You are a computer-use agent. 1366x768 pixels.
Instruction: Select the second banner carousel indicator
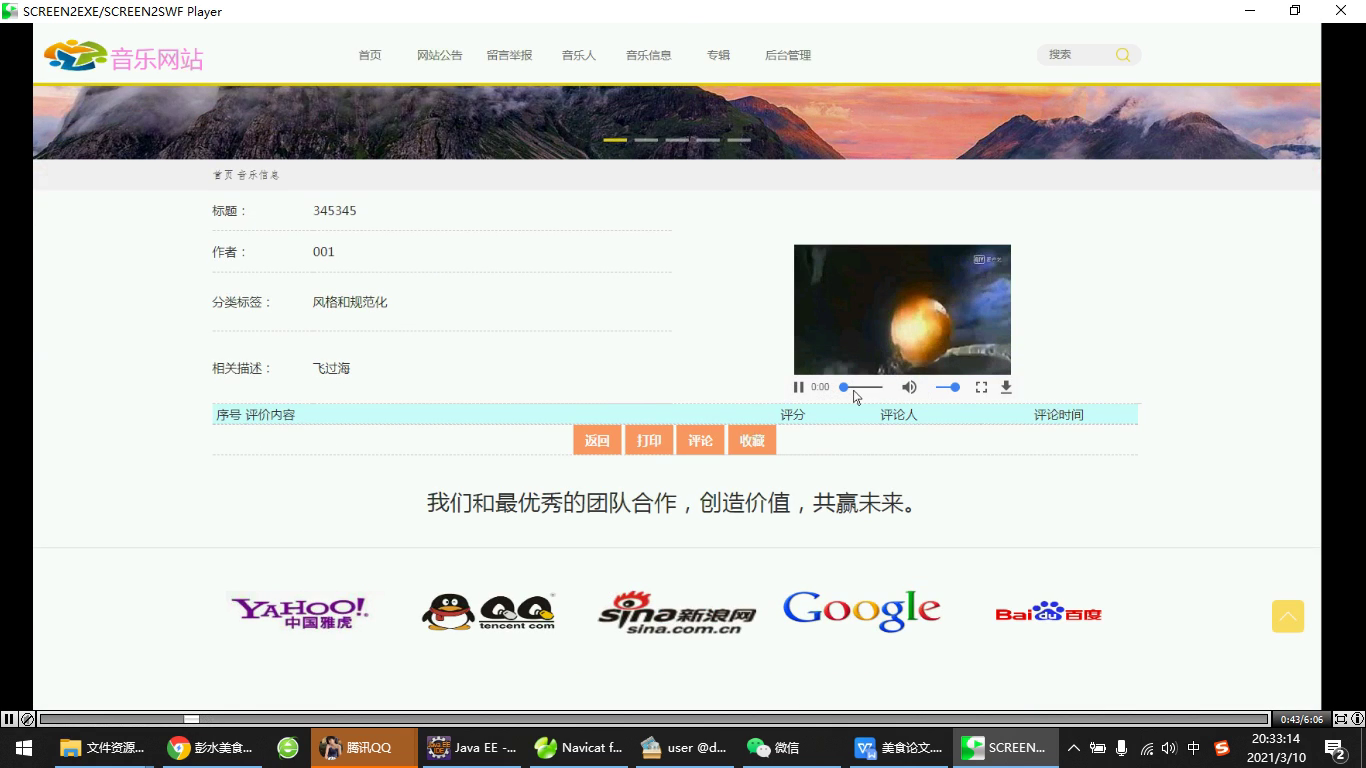tap(646, 140)
